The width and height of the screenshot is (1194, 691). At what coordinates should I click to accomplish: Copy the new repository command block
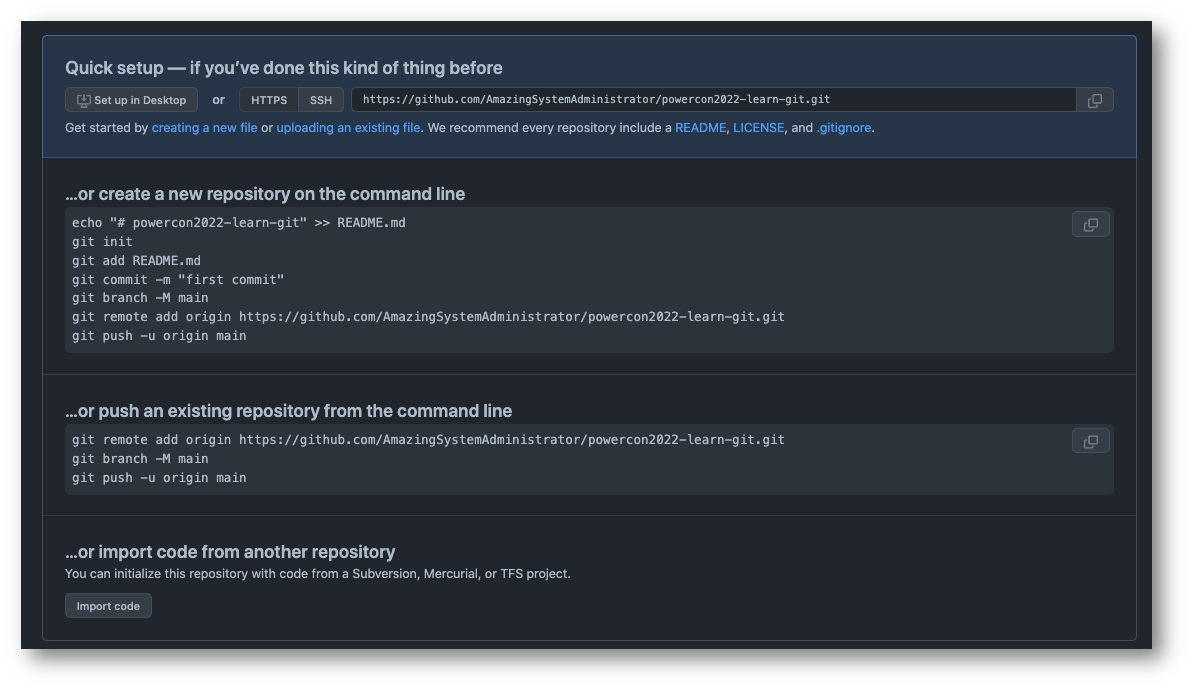pyautogui.click(x=1091, y=224)
